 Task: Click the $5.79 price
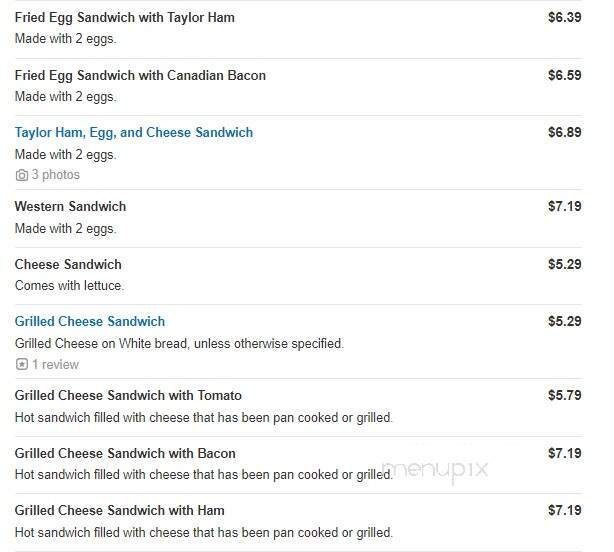click(565, 395)
